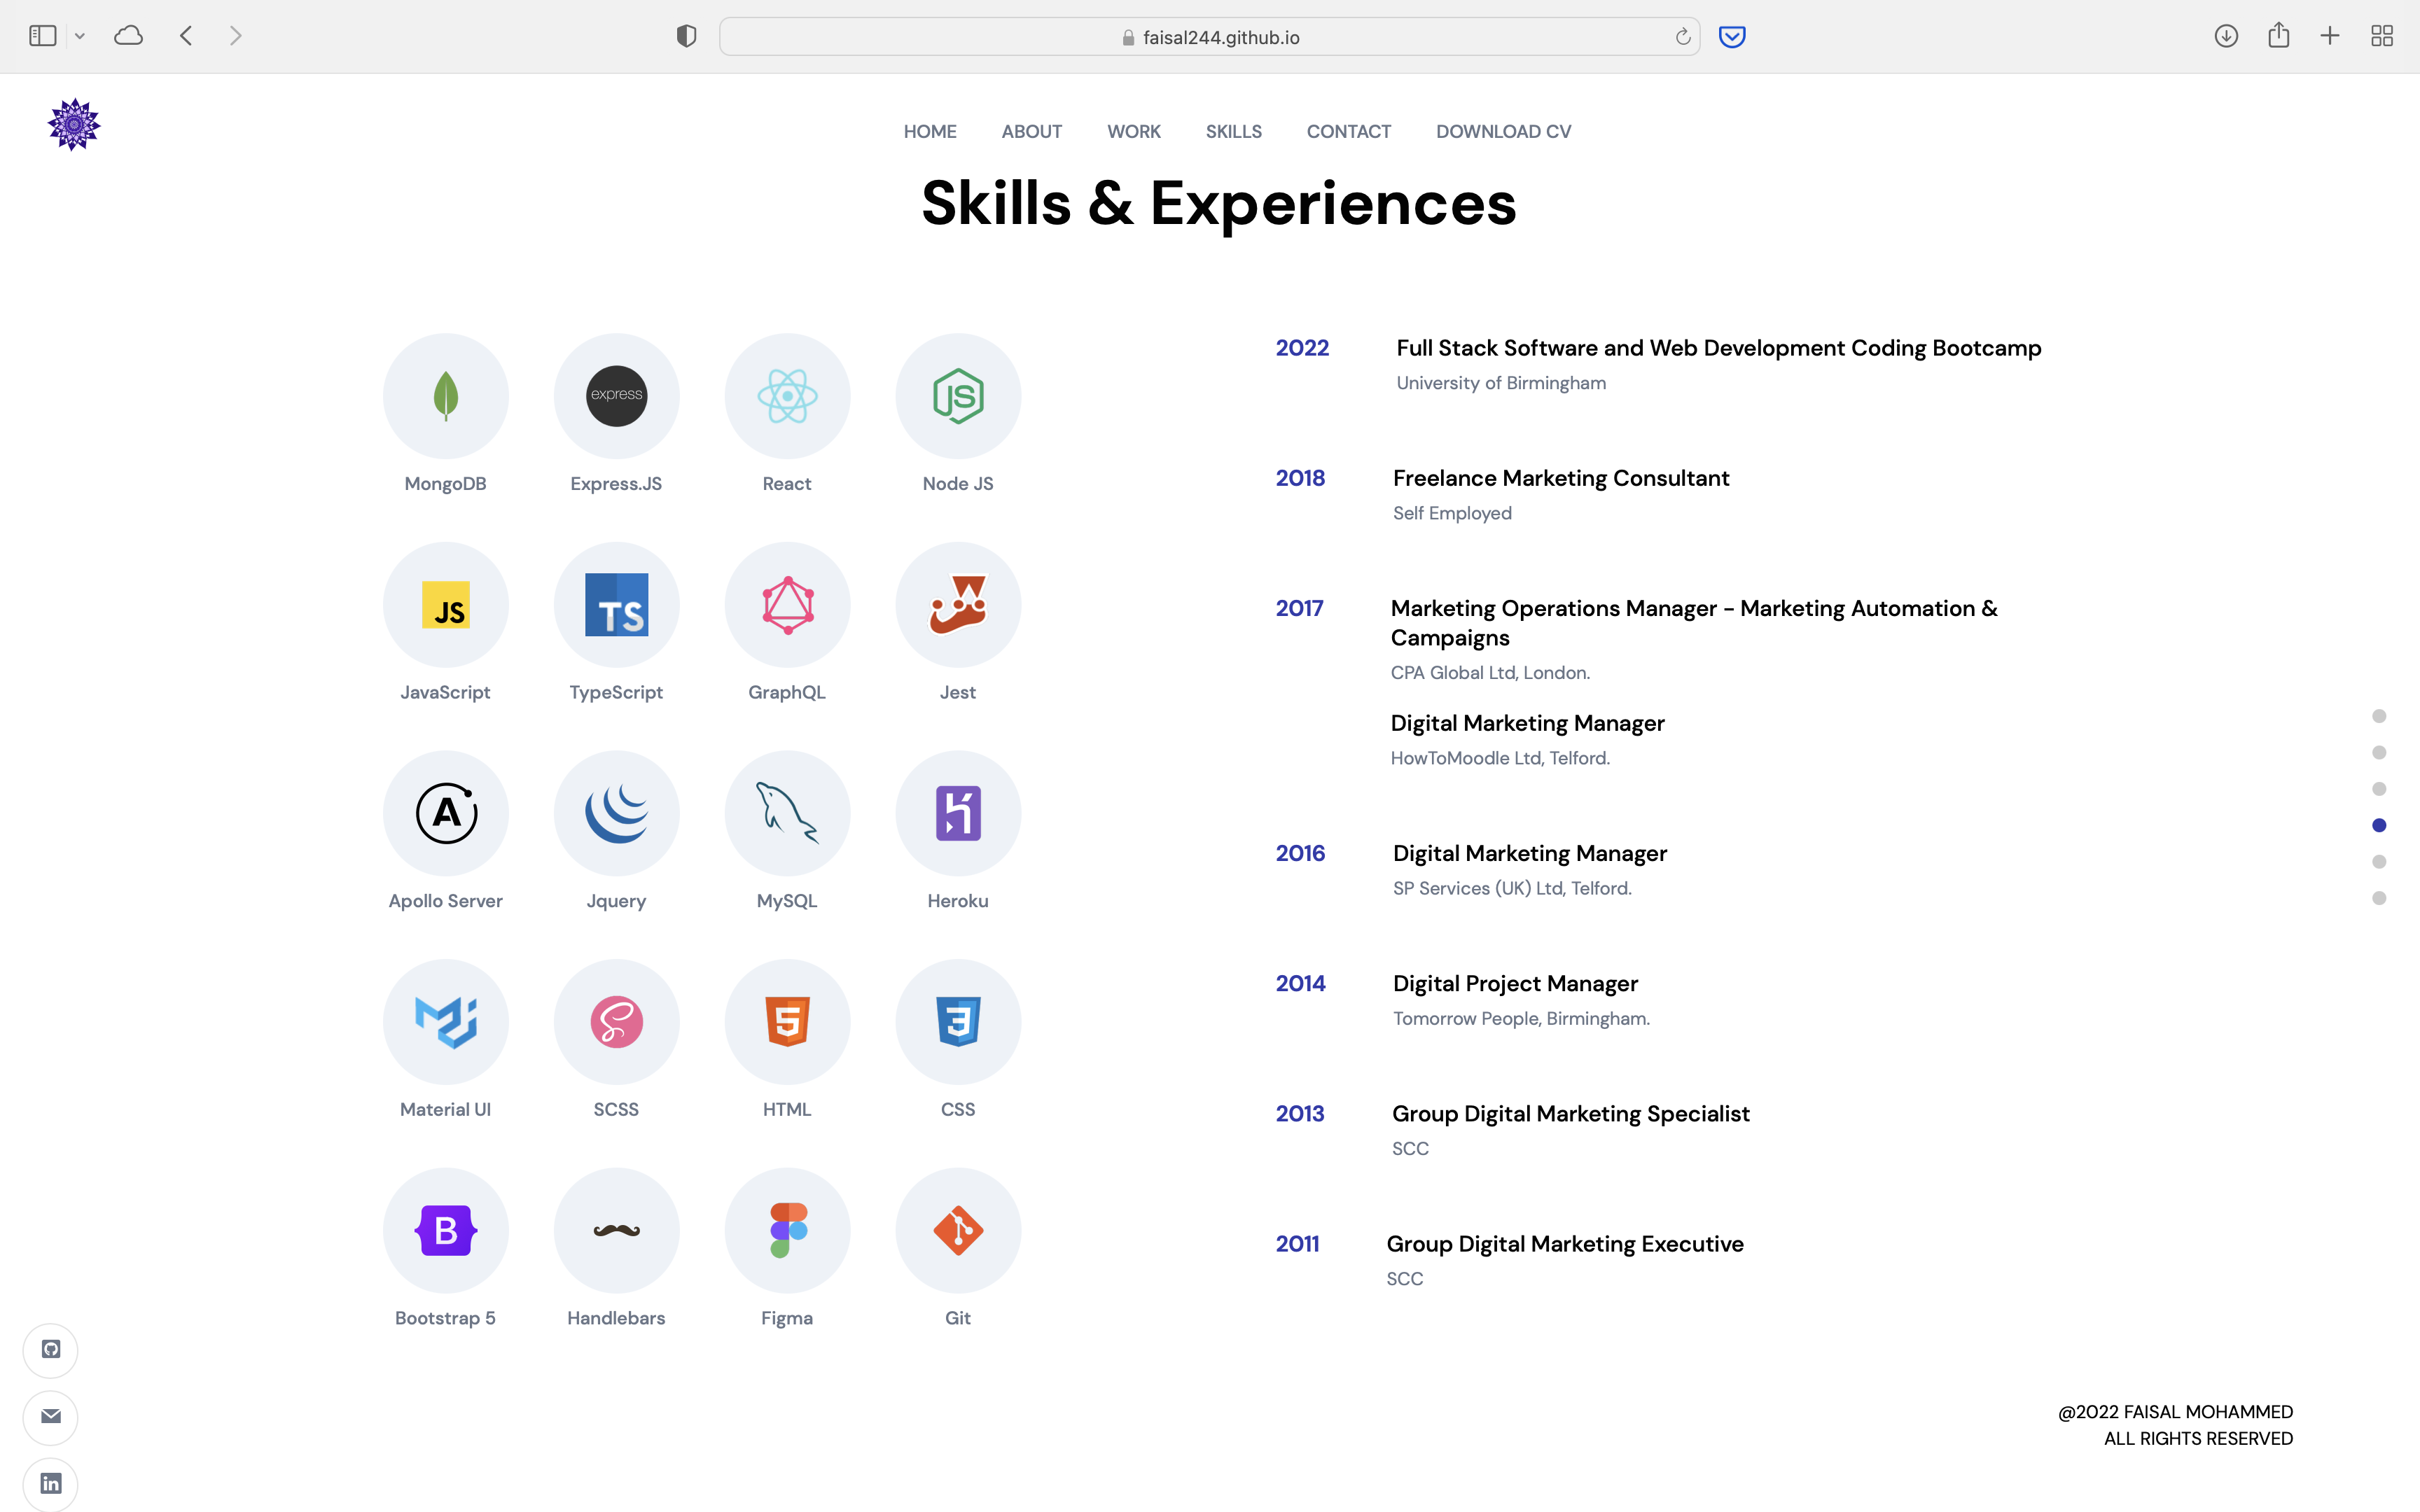Toggle the privacy shield indicator

click(685, 35)
